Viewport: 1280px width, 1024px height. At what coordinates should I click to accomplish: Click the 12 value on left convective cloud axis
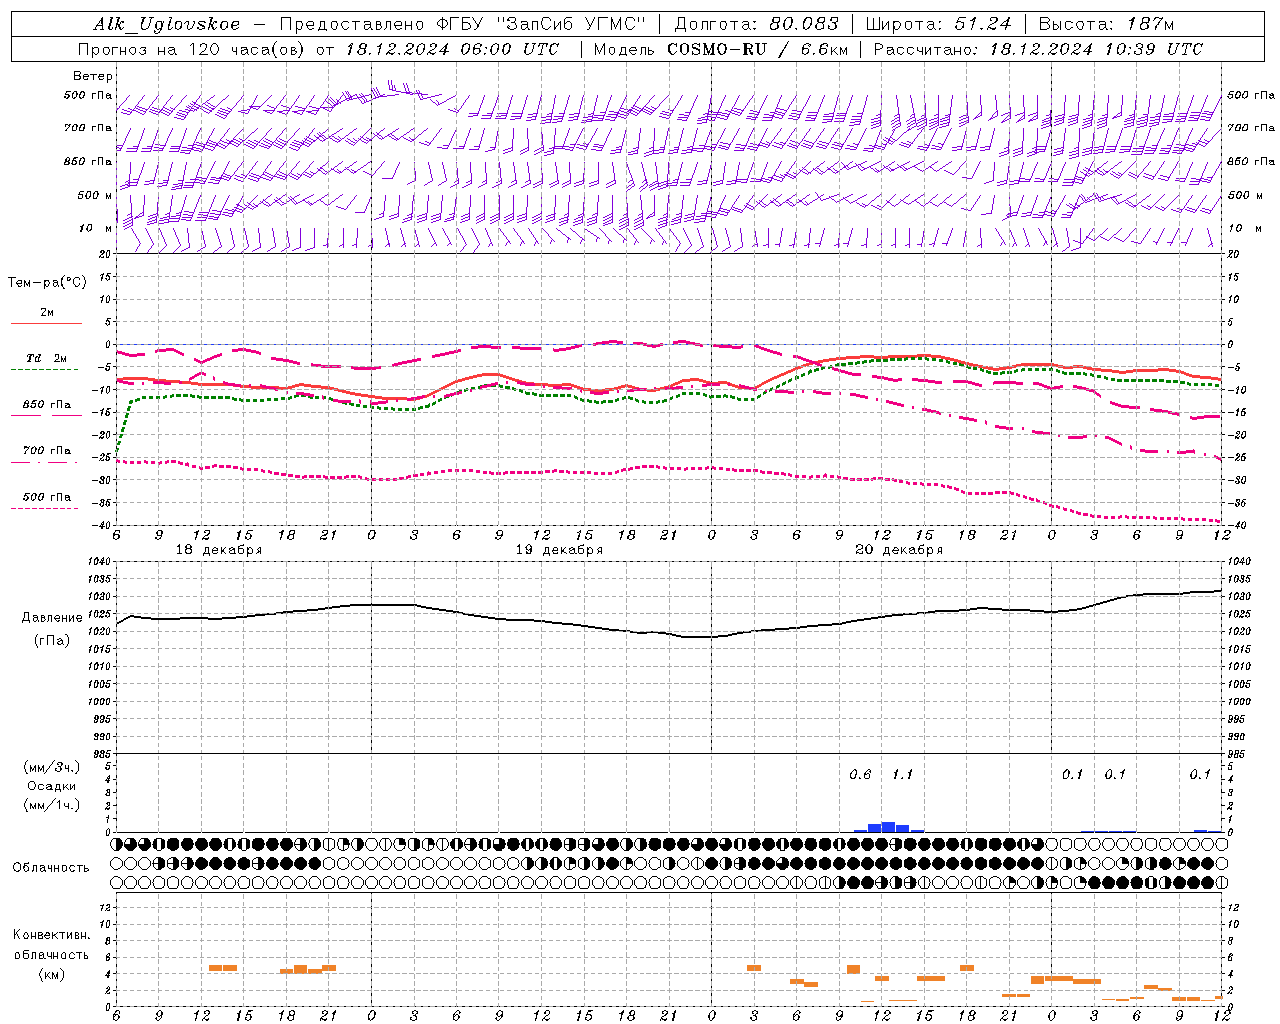pos(104,907)
